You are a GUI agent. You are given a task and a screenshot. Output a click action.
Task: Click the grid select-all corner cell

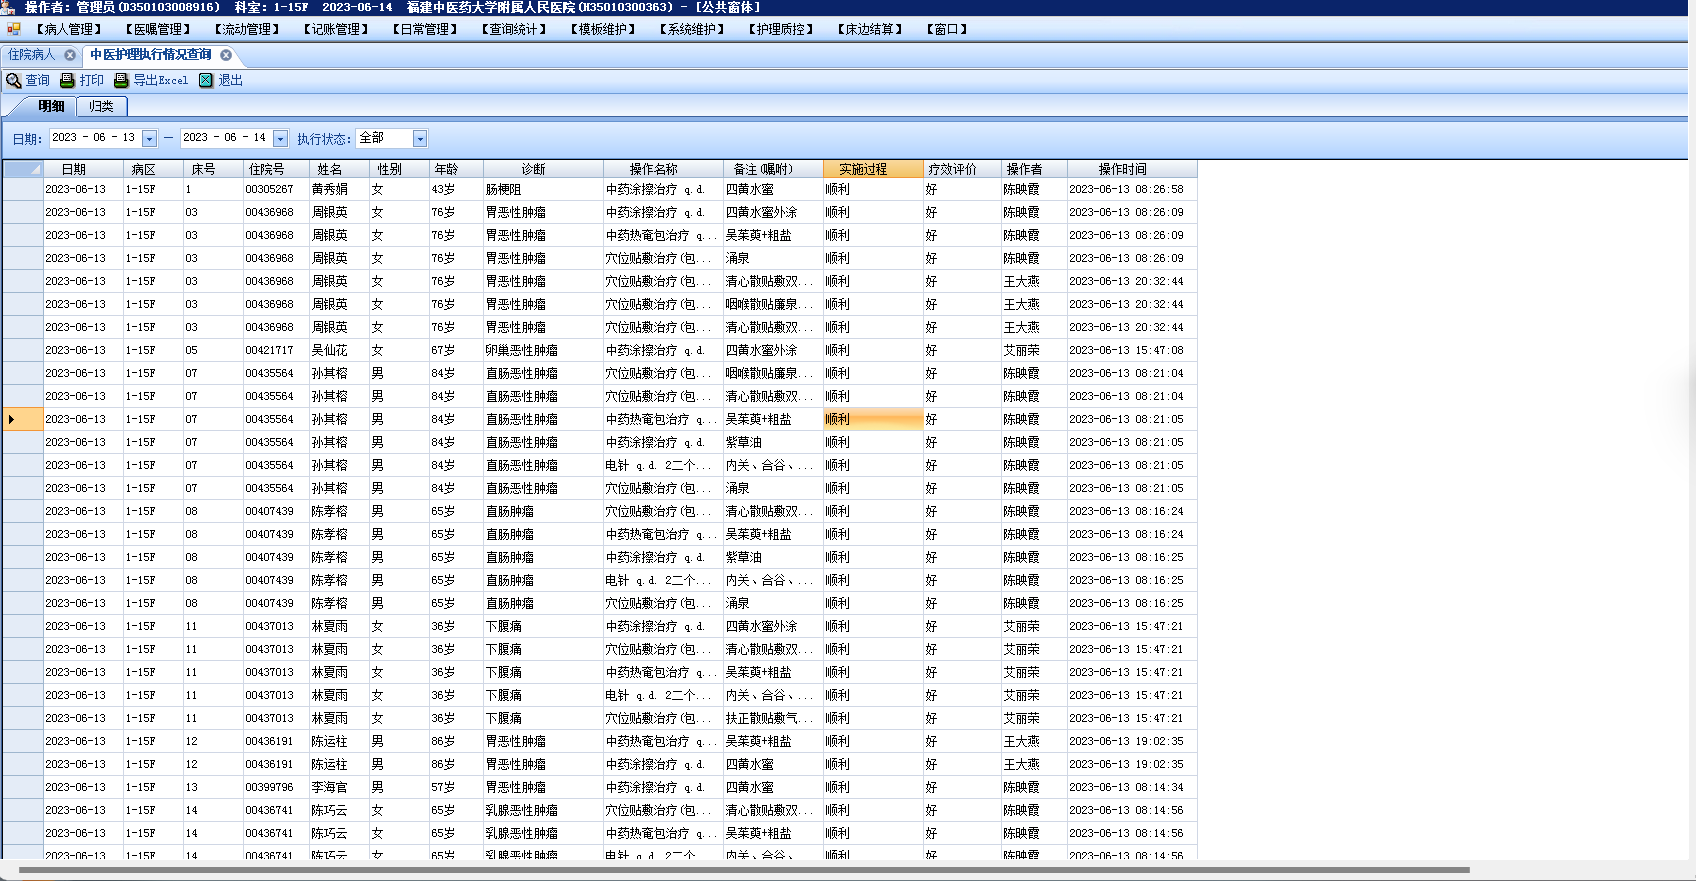(23, 169)
